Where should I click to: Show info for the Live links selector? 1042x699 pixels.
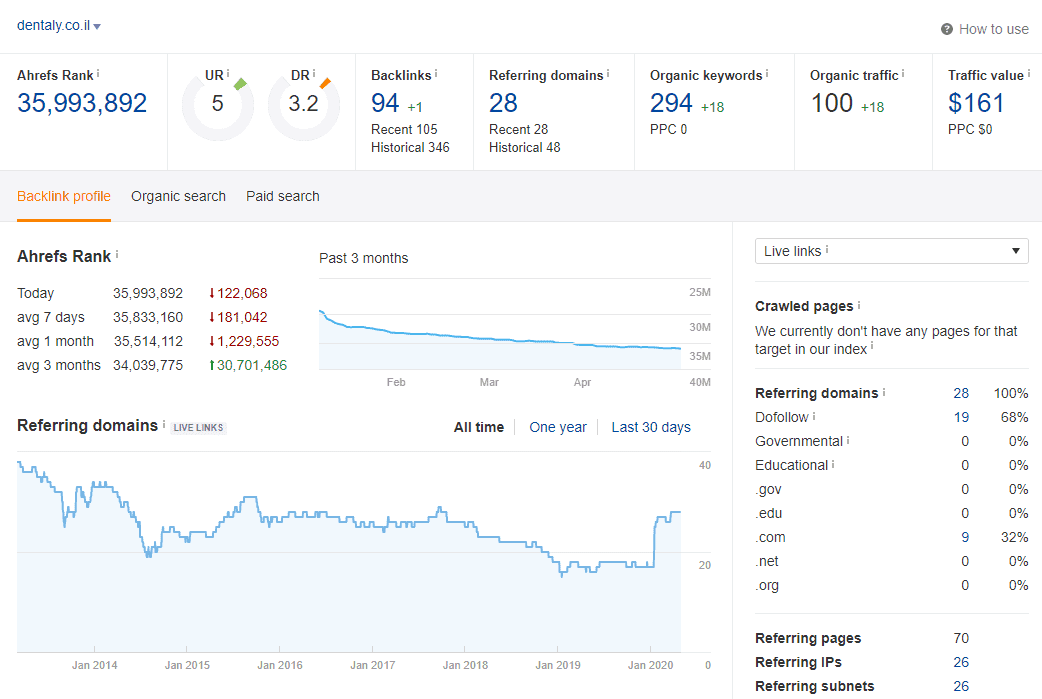coord(827,250)
